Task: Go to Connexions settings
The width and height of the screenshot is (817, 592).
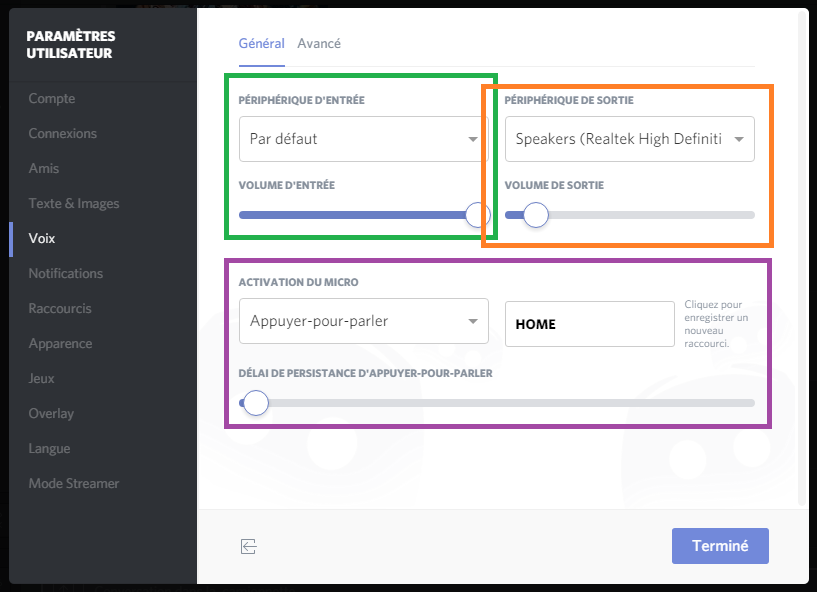Action: (x=63, y=133)
